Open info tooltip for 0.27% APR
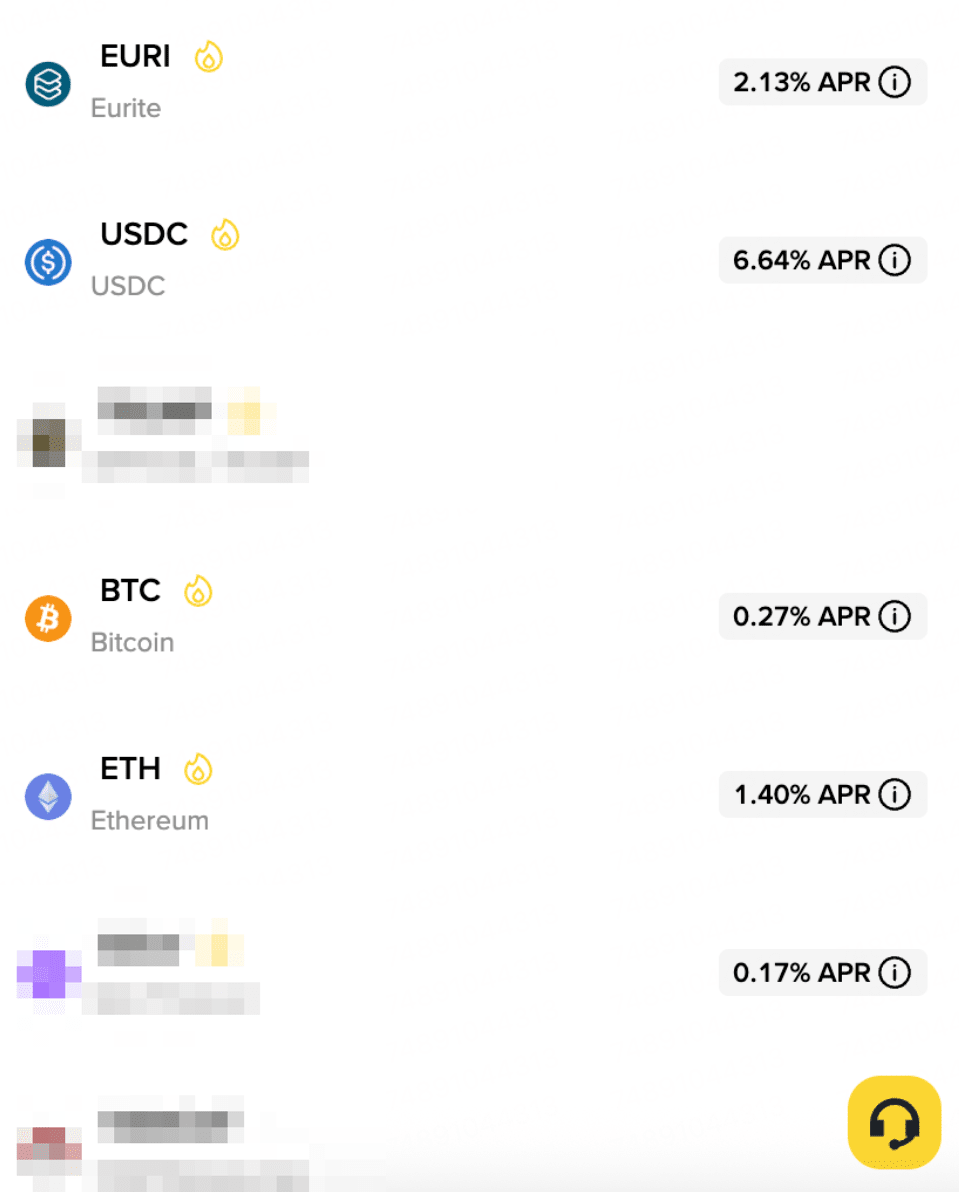Screen dimensions: 959x1192 tap(894, 617)
